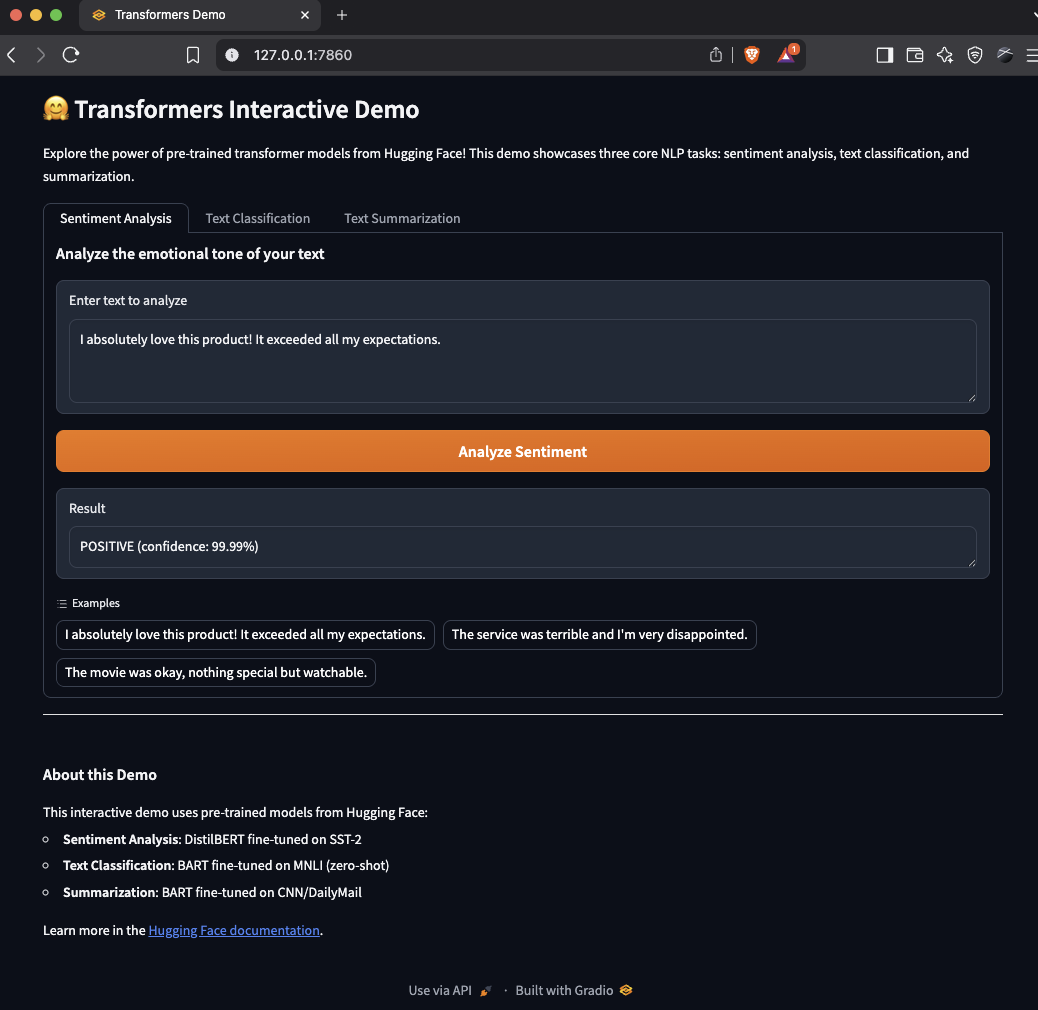The width and height of the screenshot is (1038, 1010).
Task: Go back to the previous page
Action: [x=12, y=55]
